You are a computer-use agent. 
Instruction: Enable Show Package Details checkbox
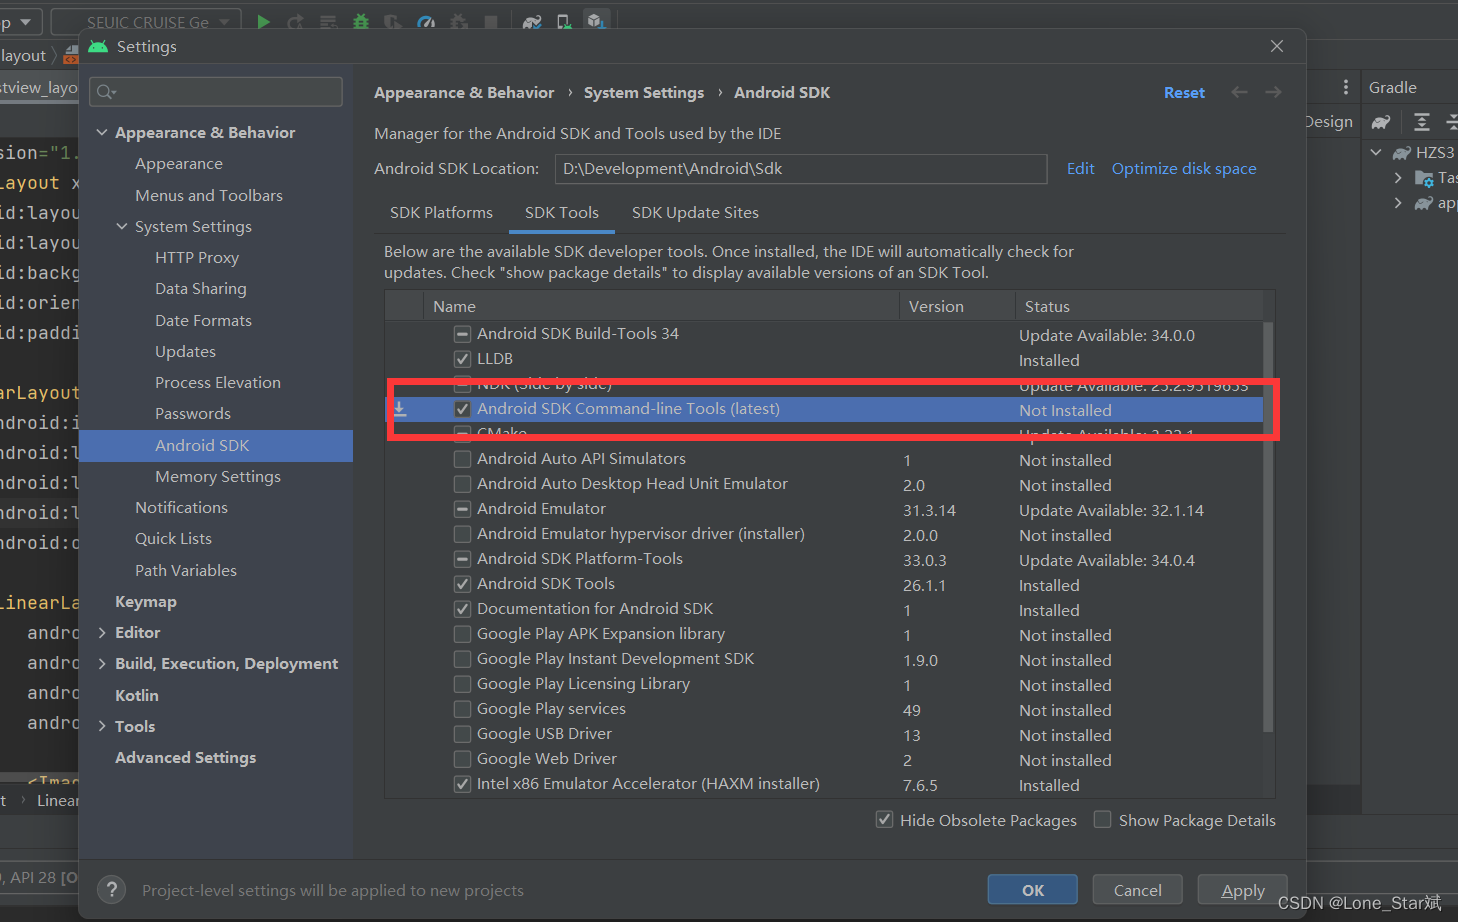1102,820
